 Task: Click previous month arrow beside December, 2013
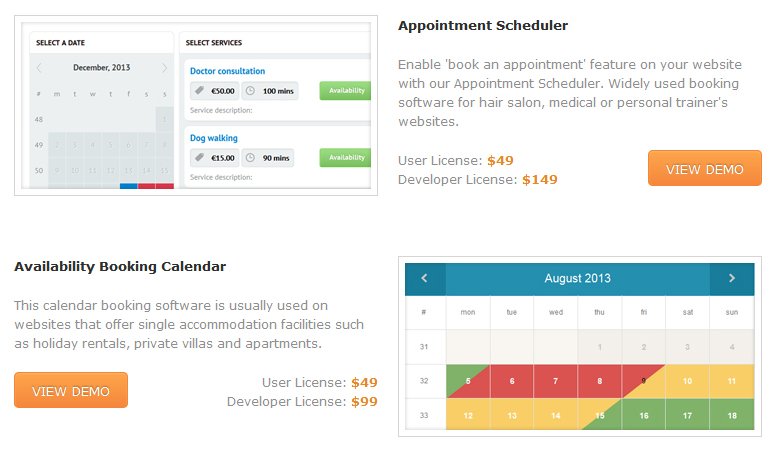pyautogui.click(x=39, y=68)
